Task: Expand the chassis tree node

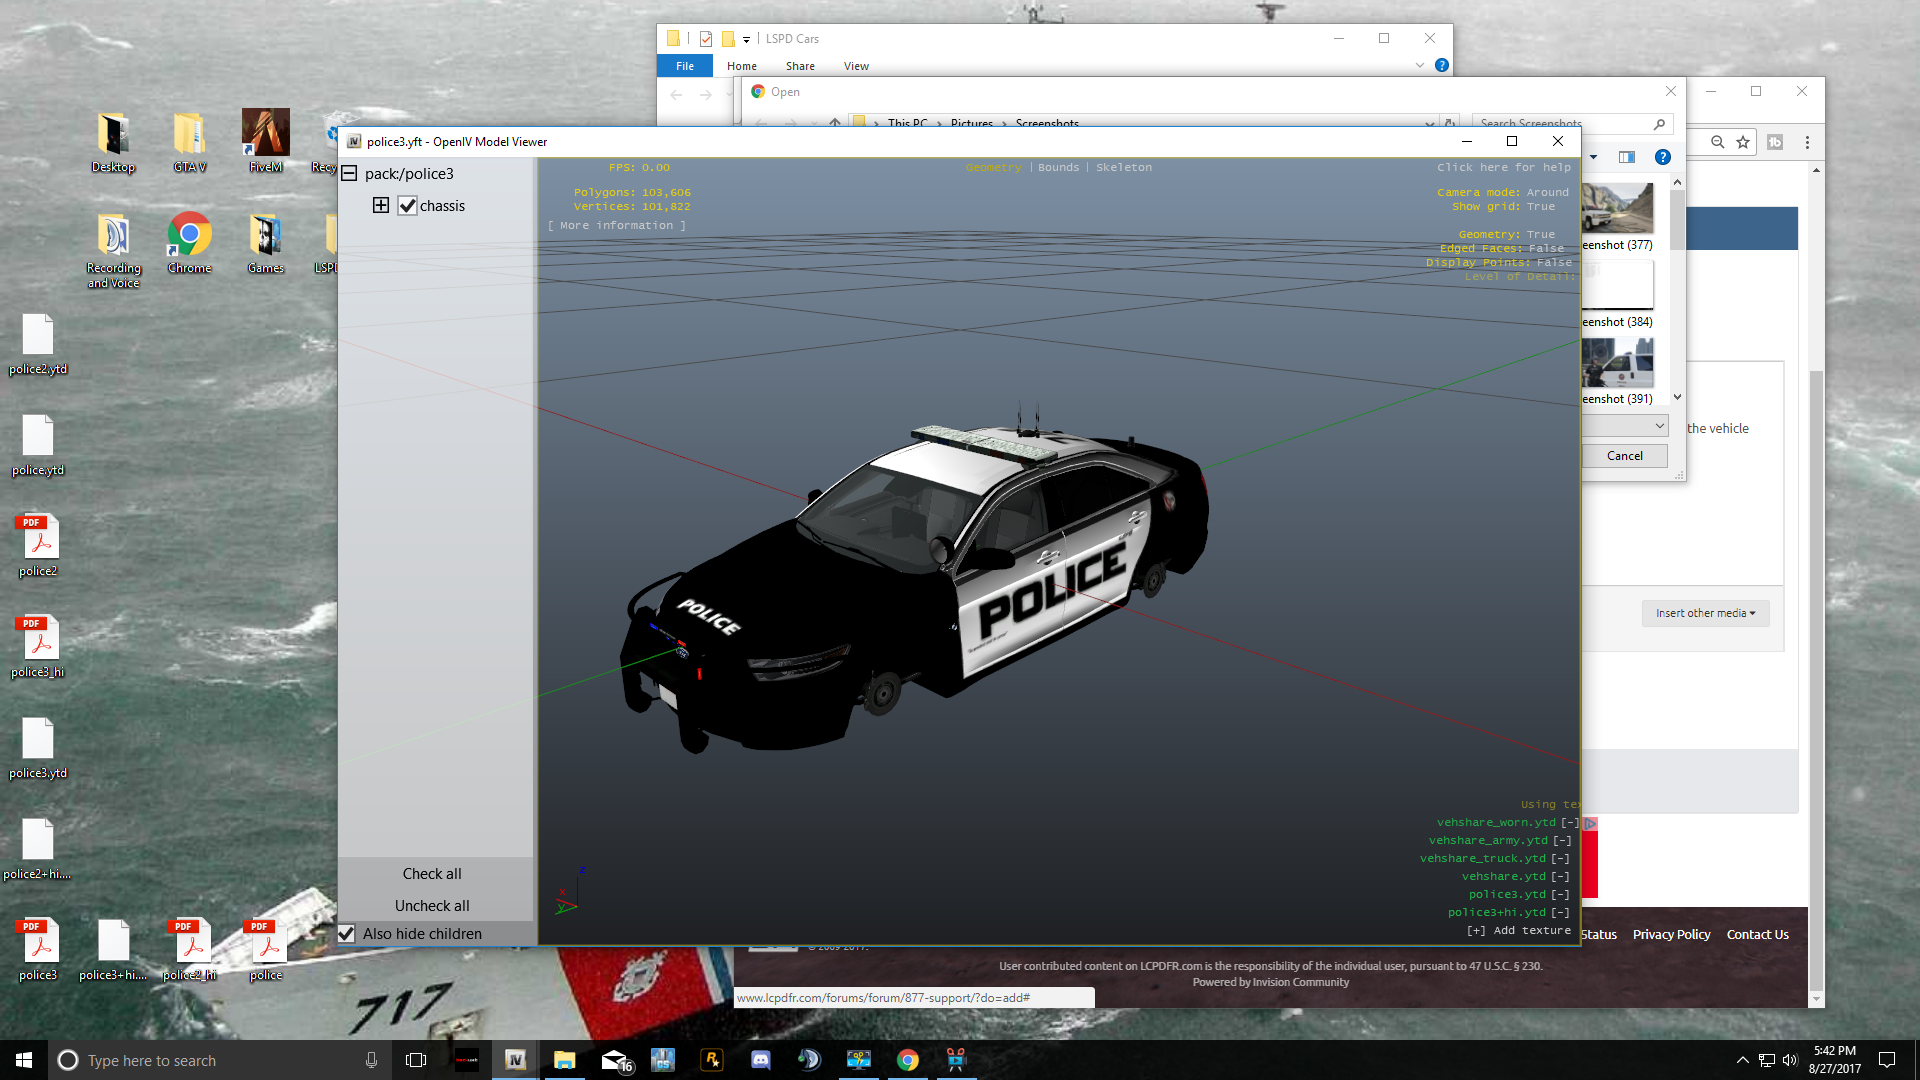Action: coord(381,205)
